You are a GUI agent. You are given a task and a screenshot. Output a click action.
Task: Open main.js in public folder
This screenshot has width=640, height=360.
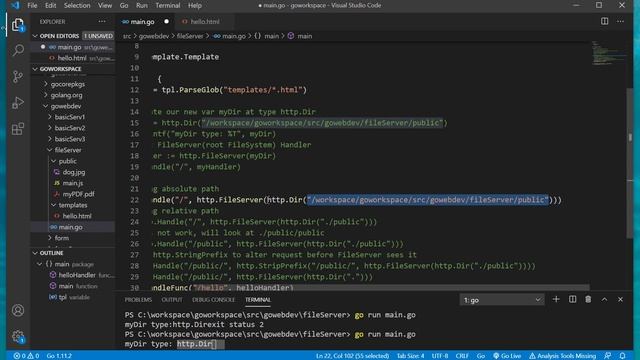(x=73, y=183)
